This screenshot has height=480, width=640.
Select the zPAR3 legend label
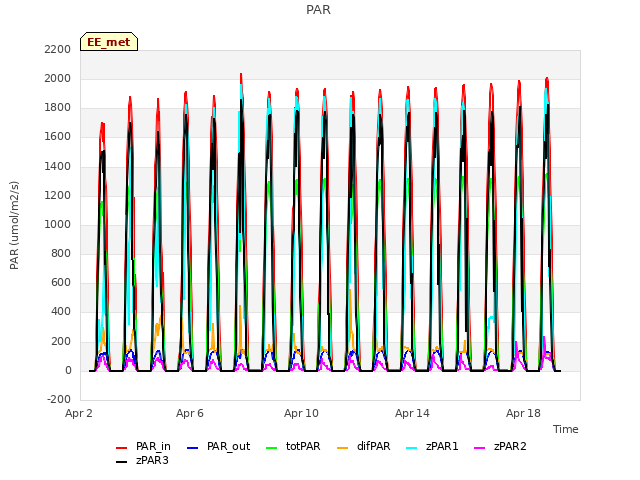coord(152,460)
